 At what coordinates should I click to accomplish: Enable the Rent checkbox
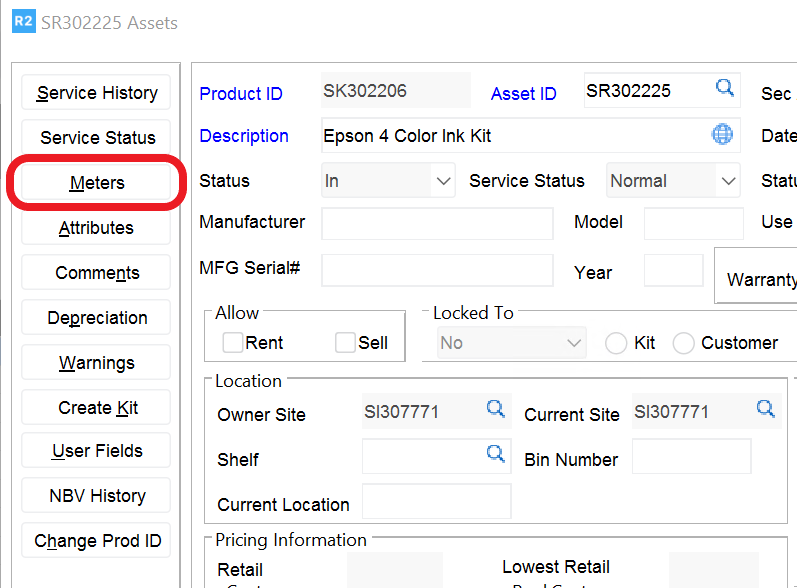[x=233, y=343]
